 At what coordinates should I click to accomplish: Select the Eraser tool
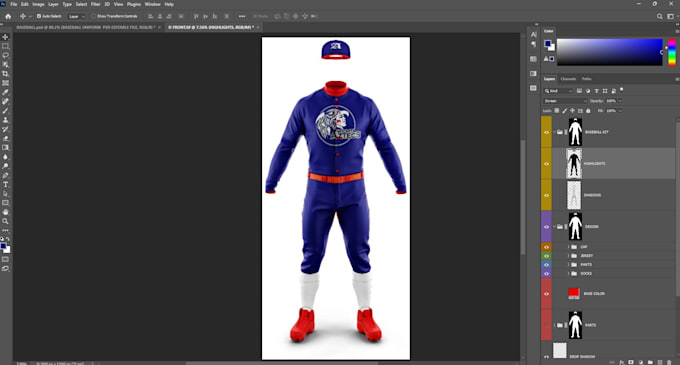[x=5, y=139]
